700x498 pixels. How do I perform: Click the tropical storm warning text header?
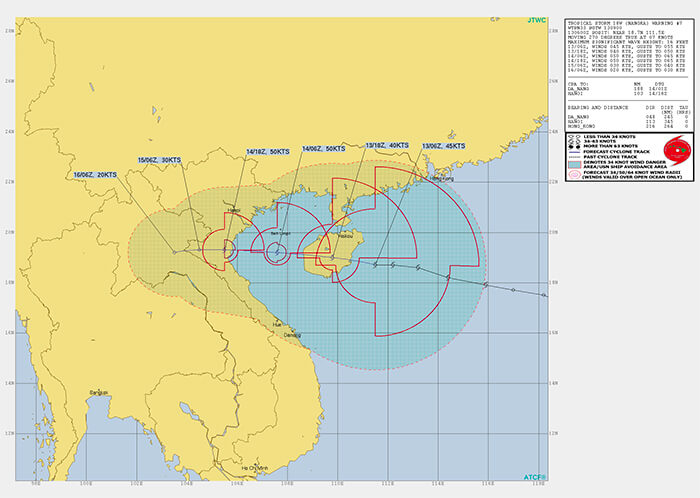pyautogui.click(x=621, y=21)
